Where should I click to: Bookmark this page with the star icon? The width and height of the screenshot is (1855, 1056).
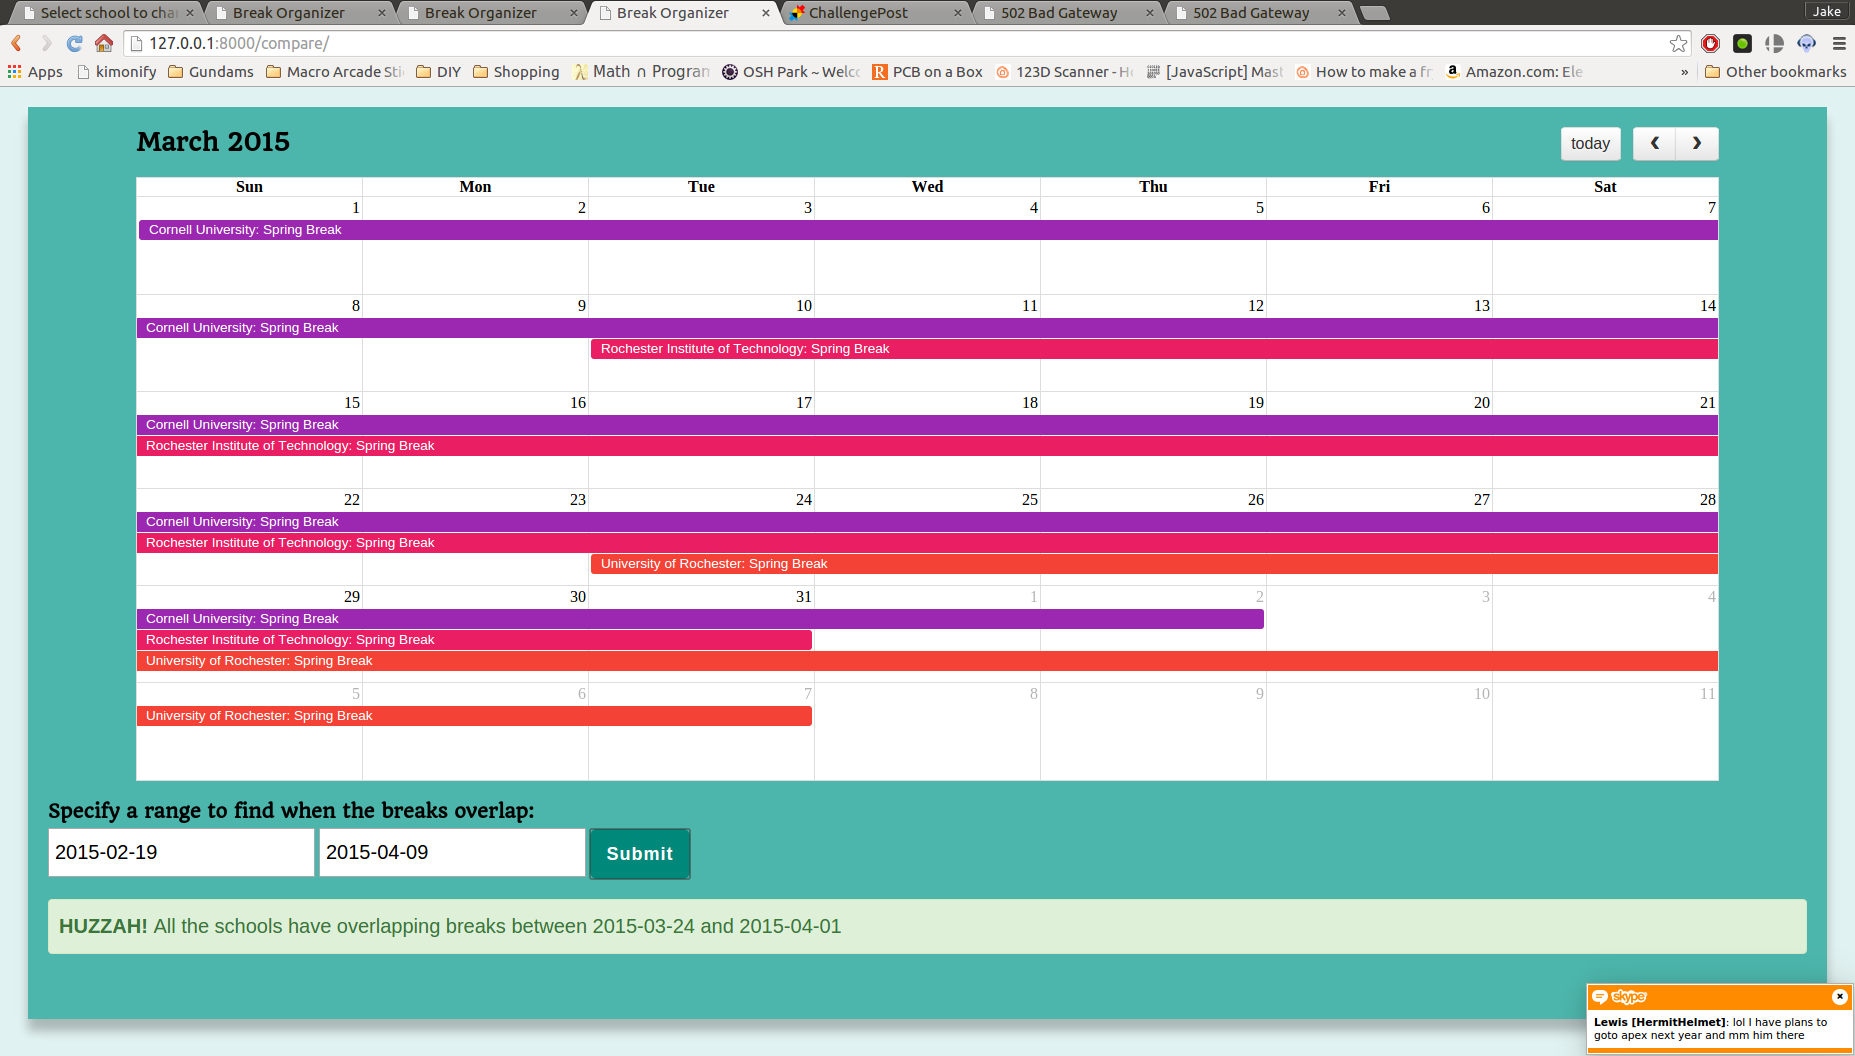1678,43
